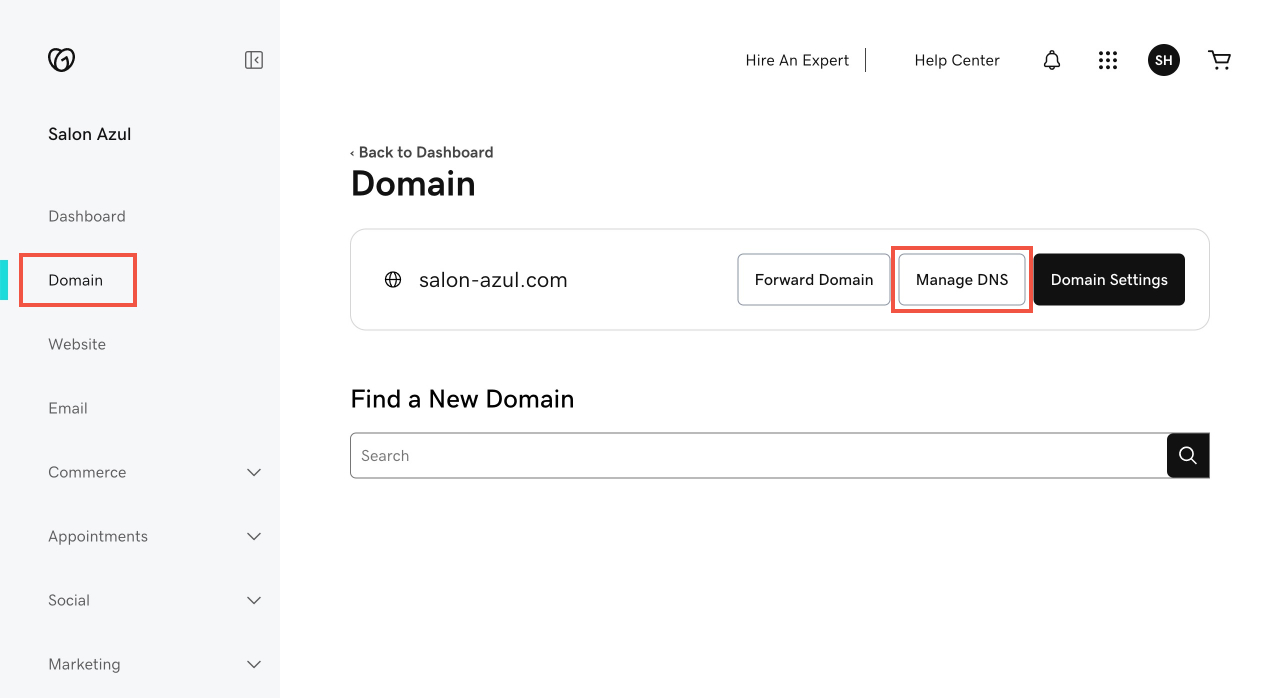Open Domain Settings
The height and width of the screenshot is (698, 1280).
click(1109, 279)
